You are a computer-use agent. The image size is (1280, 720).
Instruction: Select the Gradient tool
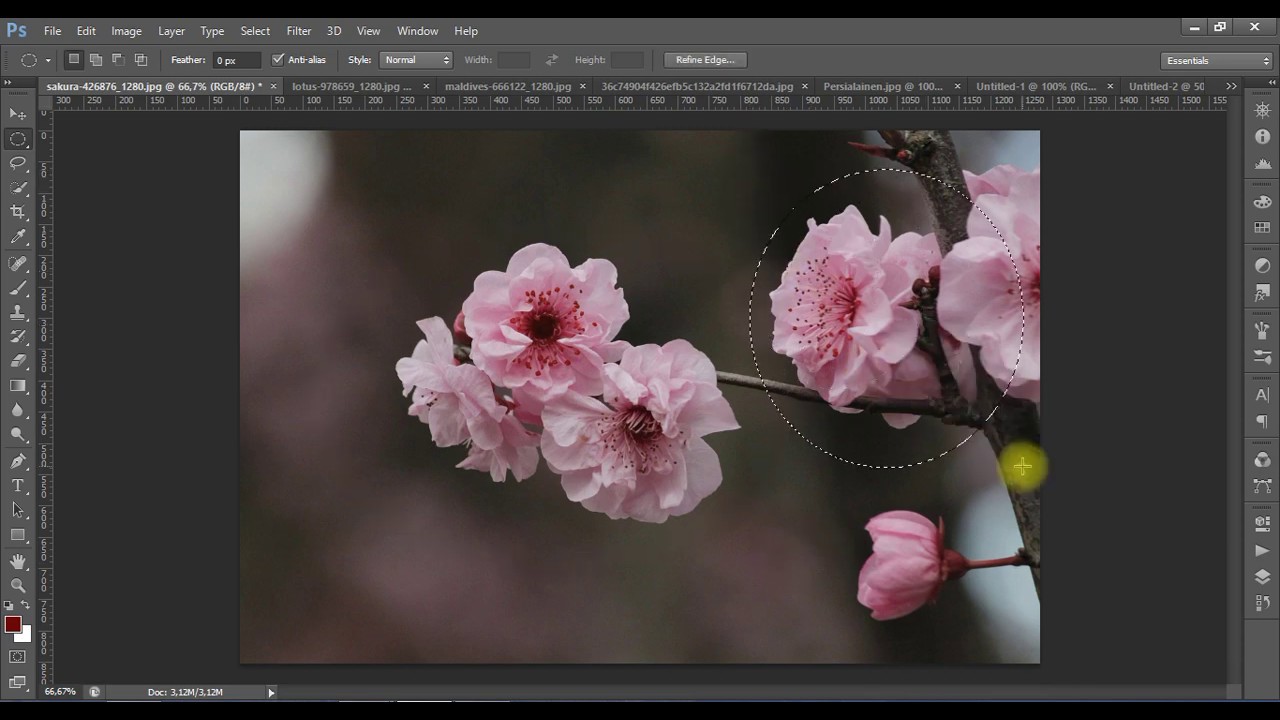click(18, 385)
